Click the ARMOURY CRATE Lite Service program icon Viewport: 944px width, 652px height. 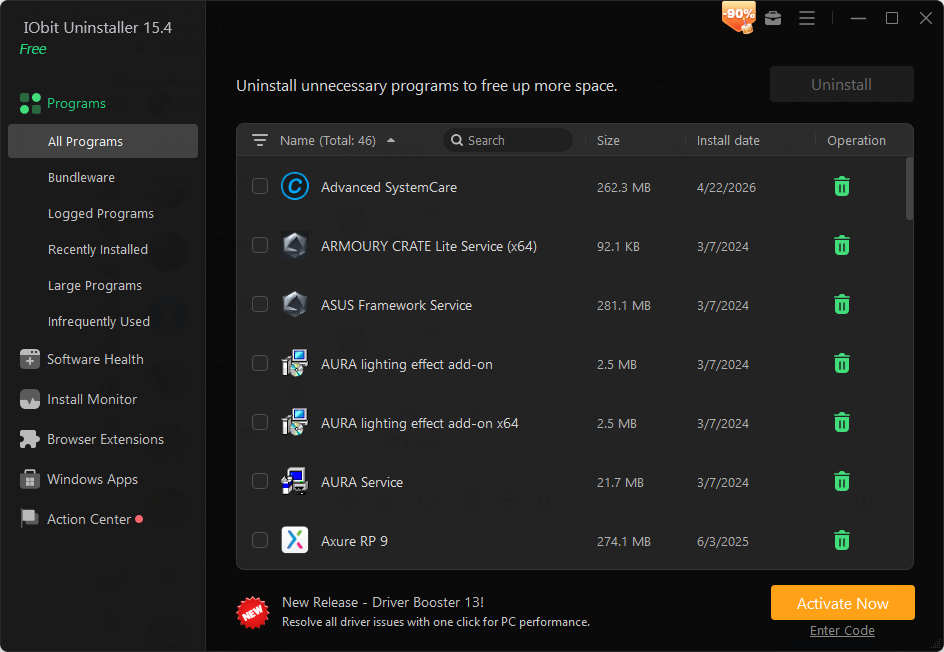pos(295,246)
